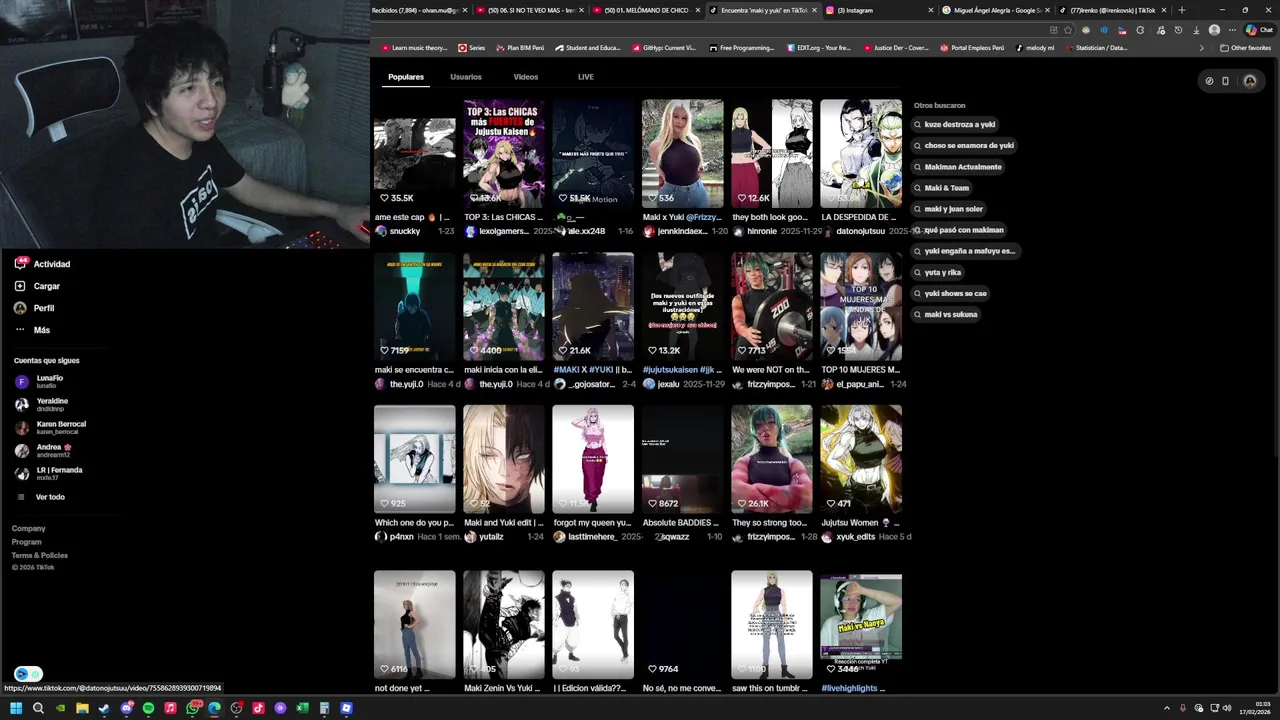Expand Terms & Policies footer section

click(39, 555)
